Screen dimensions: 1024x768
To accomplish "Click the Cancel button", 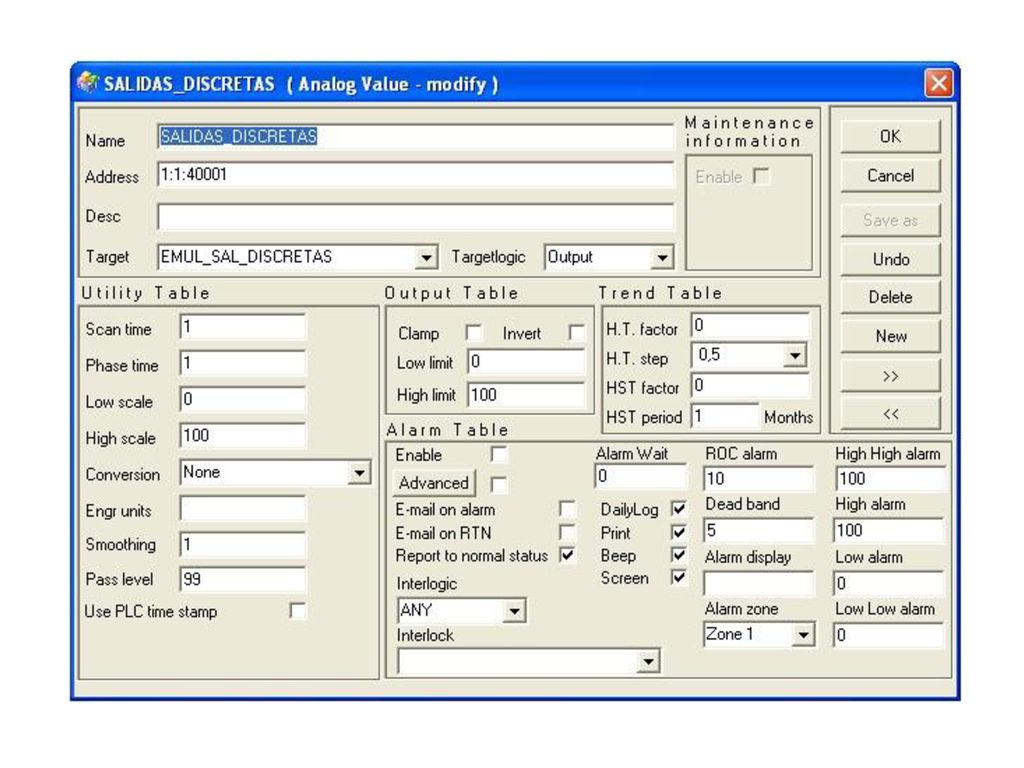I will pos(890,176).
